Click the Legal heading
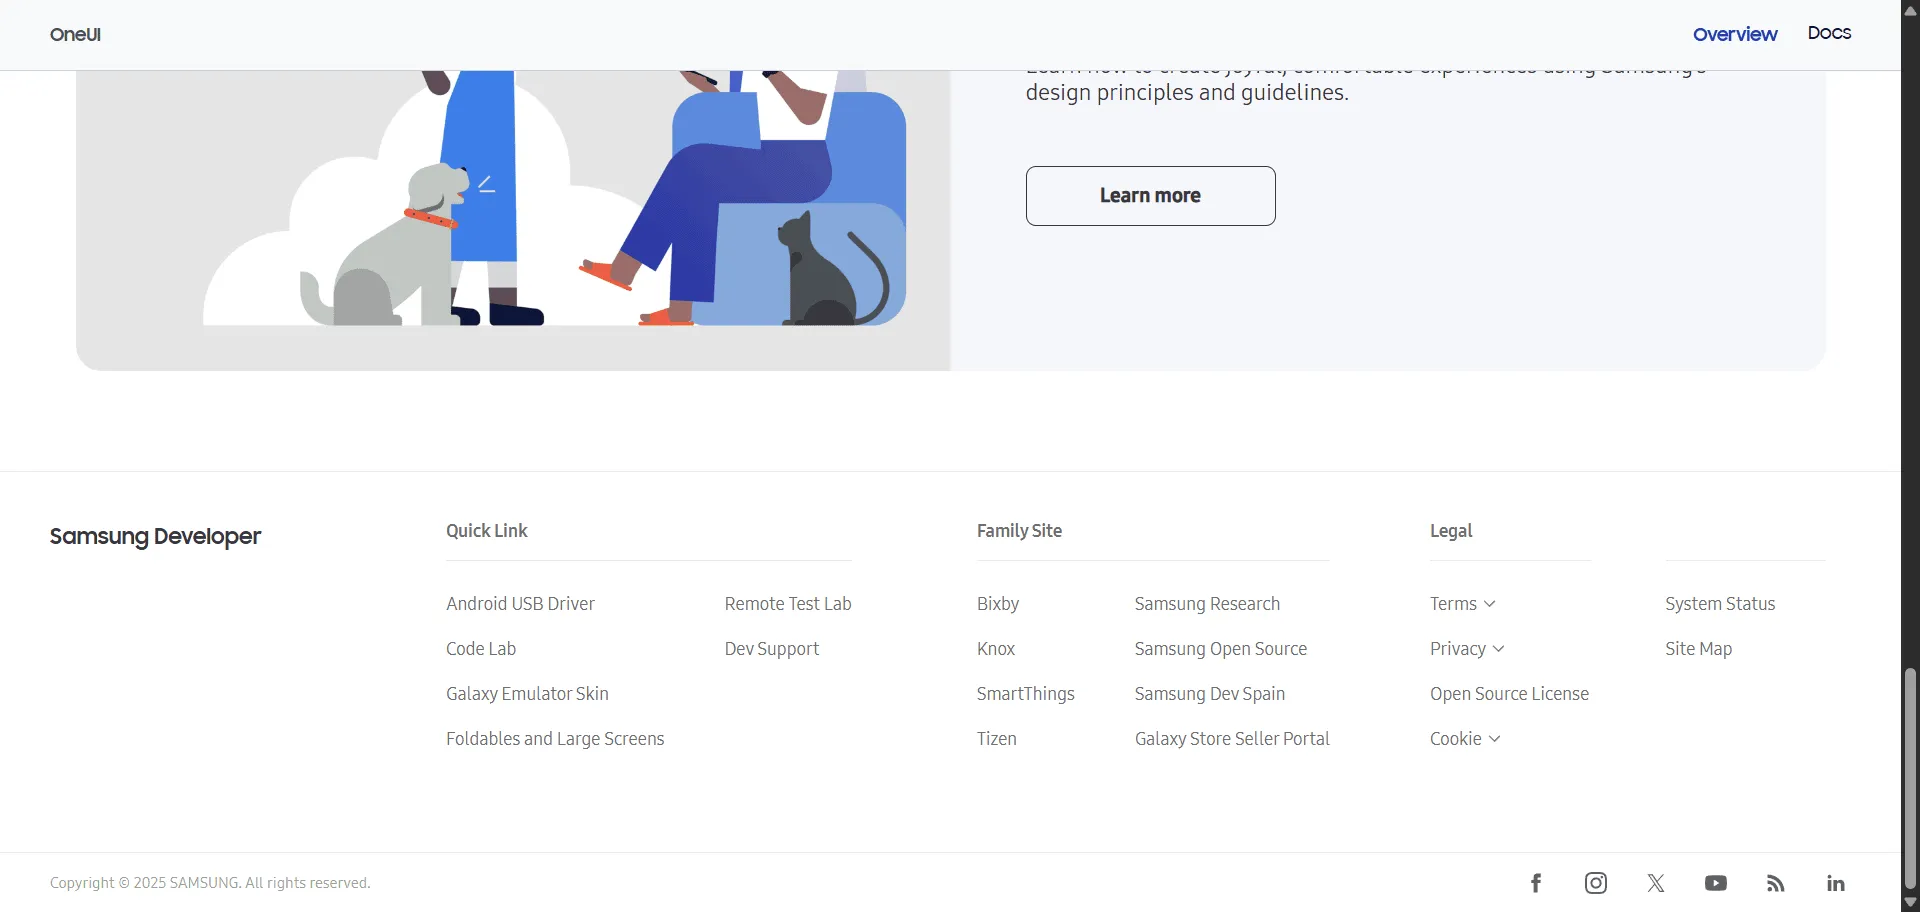The width and height of the screenshot is (1920, 912). click(1451, 531)
